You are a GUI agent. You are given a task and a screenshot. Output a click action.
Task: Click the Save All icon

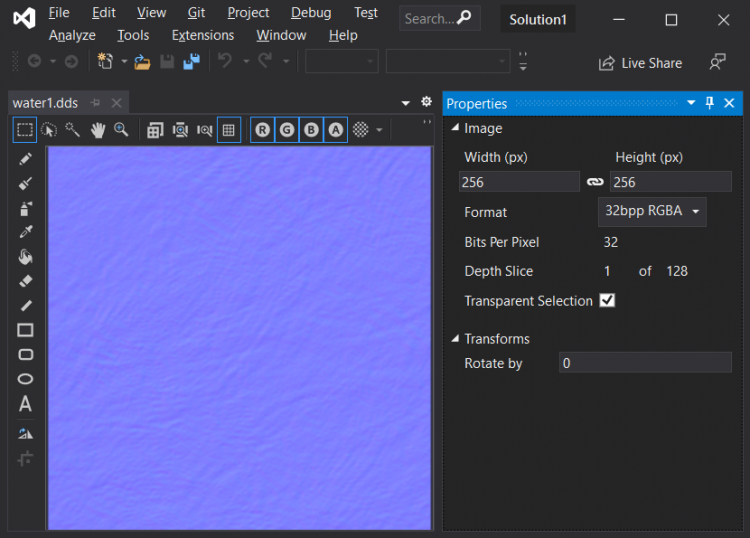192,62
